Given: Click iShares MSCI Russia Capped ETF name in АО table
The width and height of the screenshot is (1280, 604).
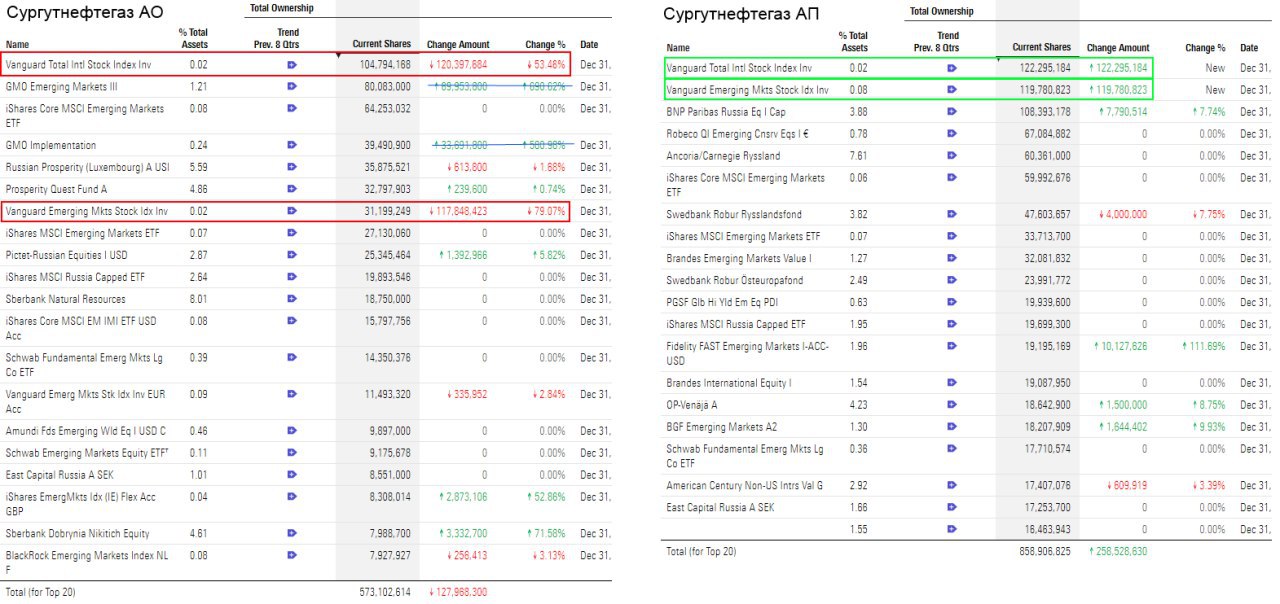Looking at the screenshot, I should click(x=75, y=277).
